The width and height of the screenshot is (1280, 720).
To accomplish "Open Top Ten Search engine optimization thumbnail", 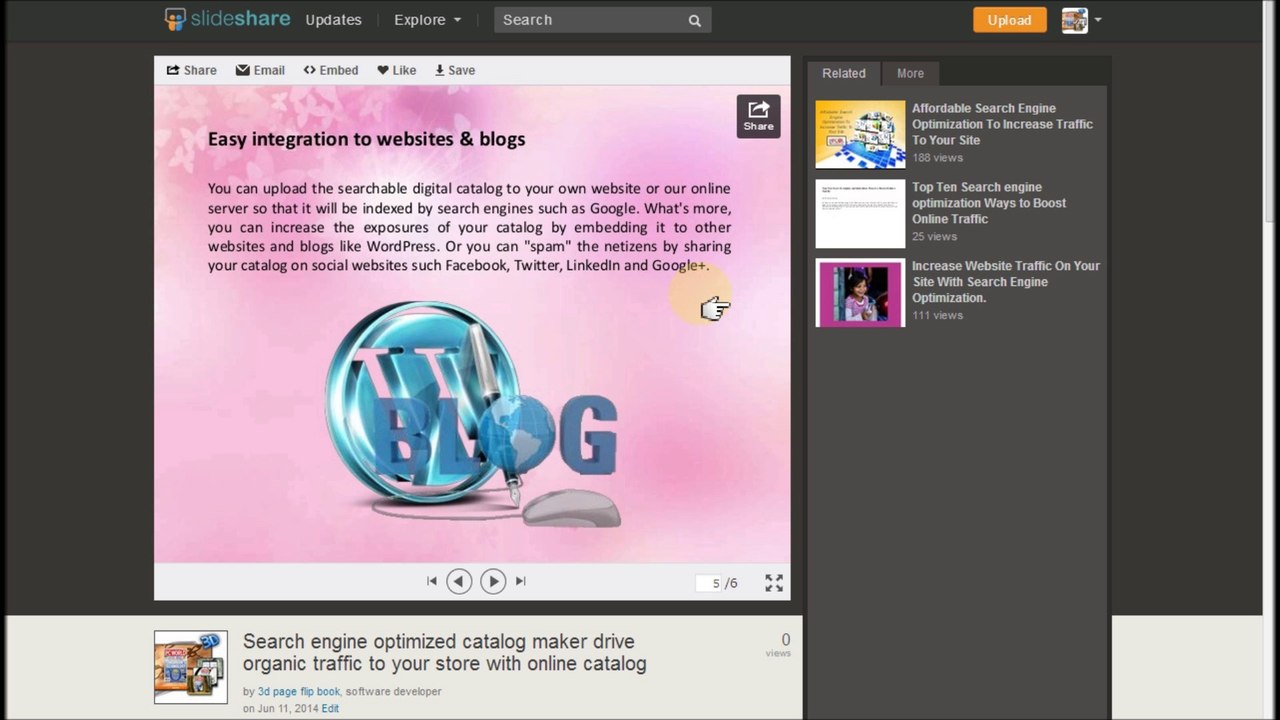I will [x=860, y=213].
